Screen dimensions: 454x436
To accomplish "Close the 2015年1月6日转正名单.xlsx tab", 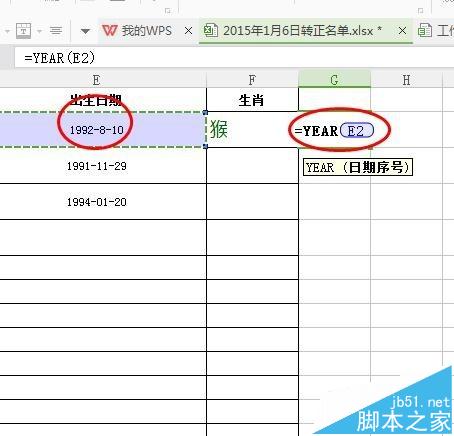I will (402, 31).
